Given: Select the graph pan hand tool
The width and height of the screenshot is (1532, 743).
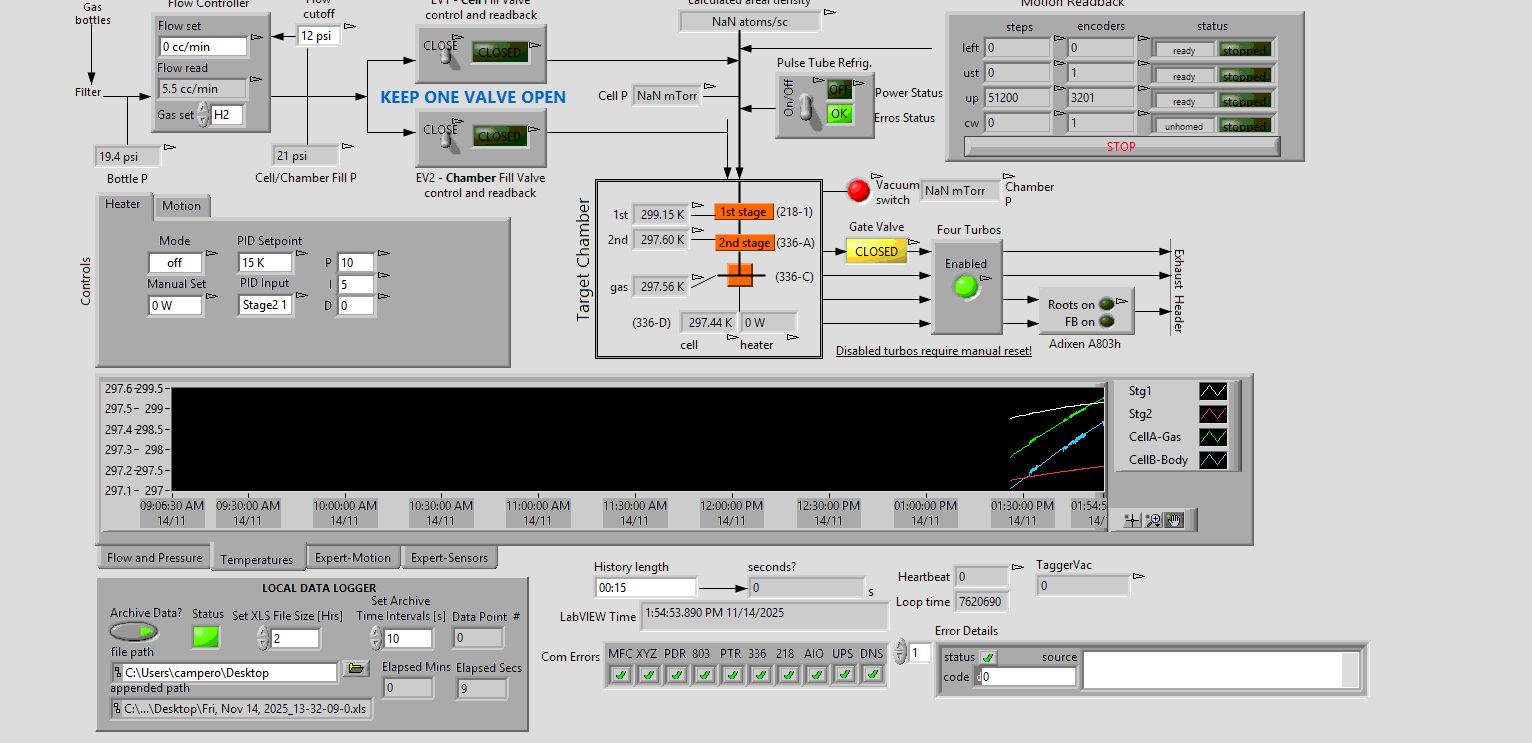Looking at the screenshot, I should pos(1174,520).
